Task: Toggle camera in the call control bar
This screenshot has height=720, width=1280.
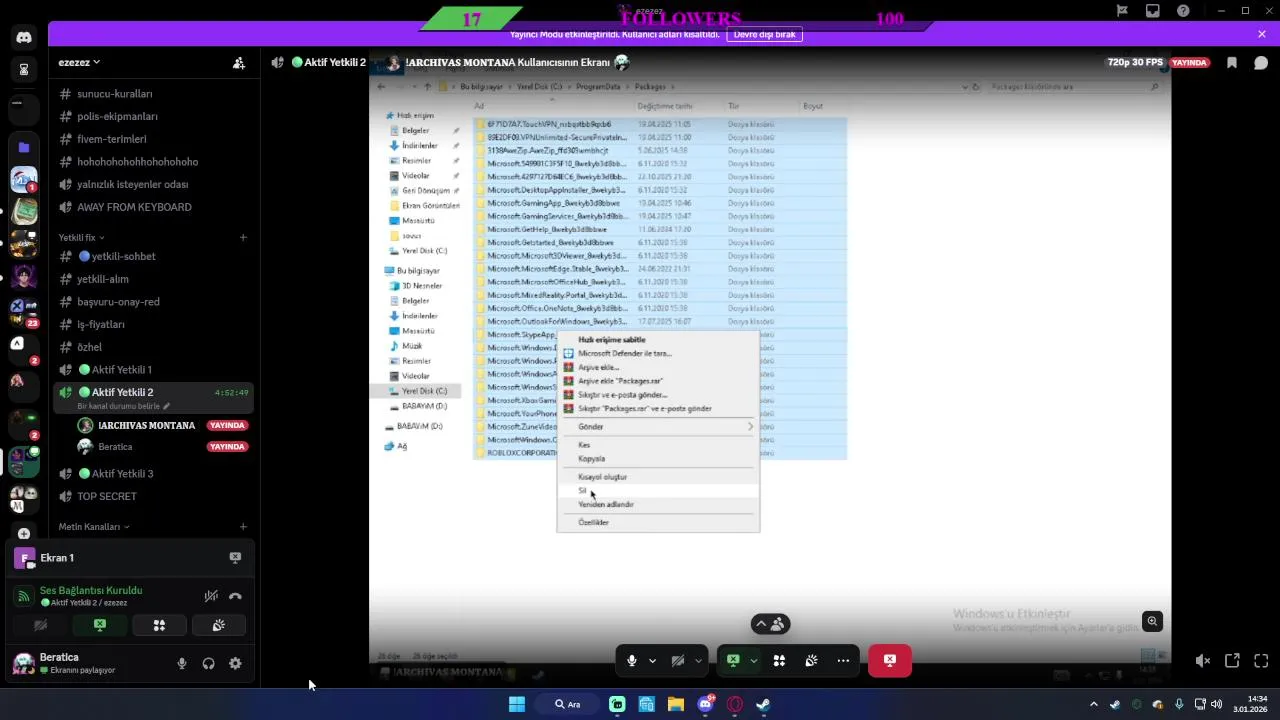Action: pyautogui.click(x=678, y=661)
